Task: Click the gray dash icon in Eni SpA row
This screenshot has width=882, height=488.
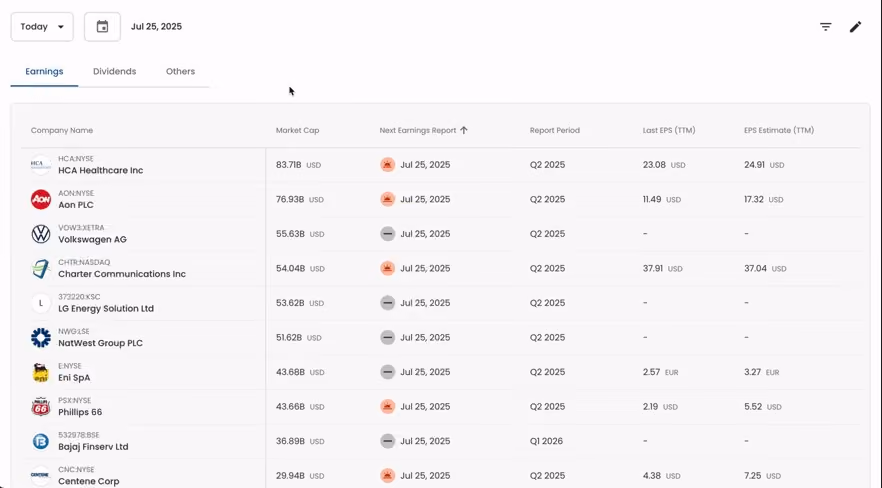Action: pyautogui.click(x=387, y=372)
